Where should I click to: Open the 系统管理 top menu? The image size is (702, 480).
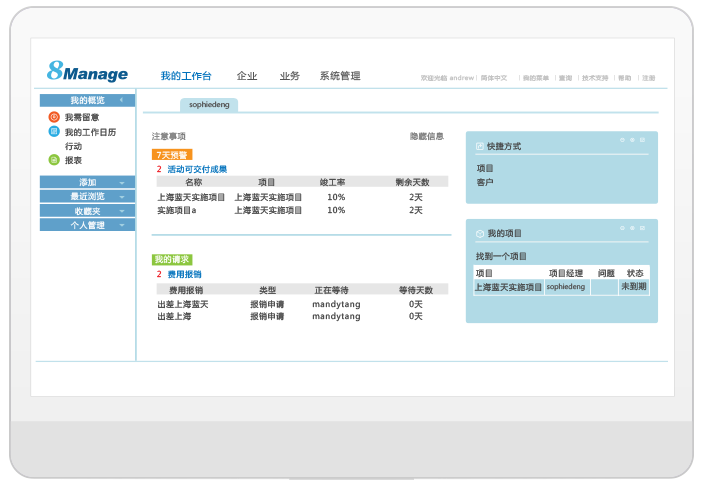[340, 76]
